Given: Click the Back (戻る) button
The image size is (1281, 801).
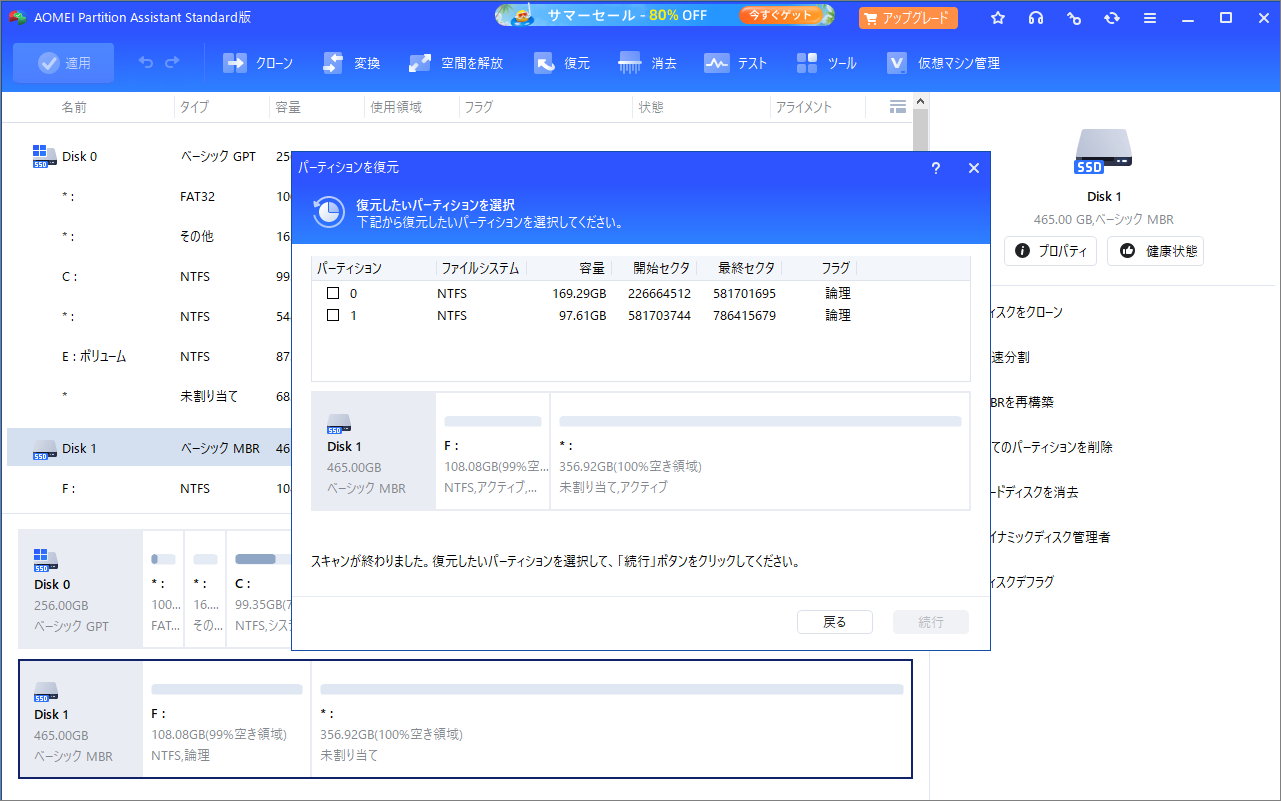Looking at the screenshot, I should (x=835, y=622).
